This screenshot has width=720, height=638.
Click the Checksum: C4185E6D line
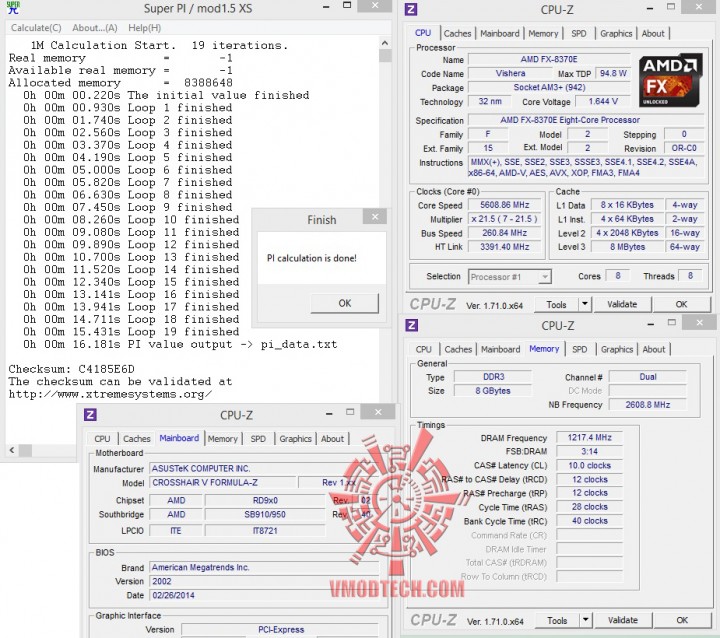pos(71,369)
